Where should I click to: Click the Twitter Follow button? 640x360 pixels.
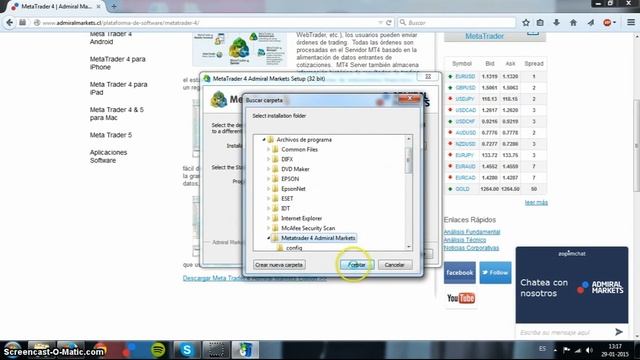pos(495,273)
